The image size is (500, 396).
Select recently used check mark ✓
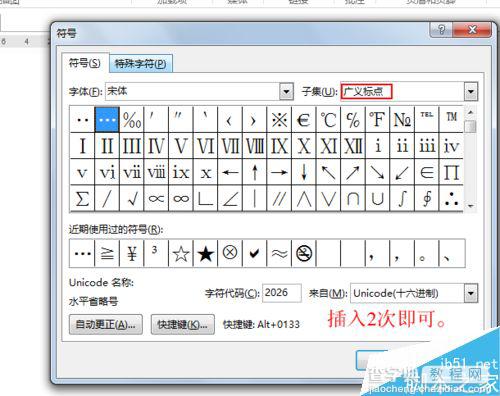[255, 253]
